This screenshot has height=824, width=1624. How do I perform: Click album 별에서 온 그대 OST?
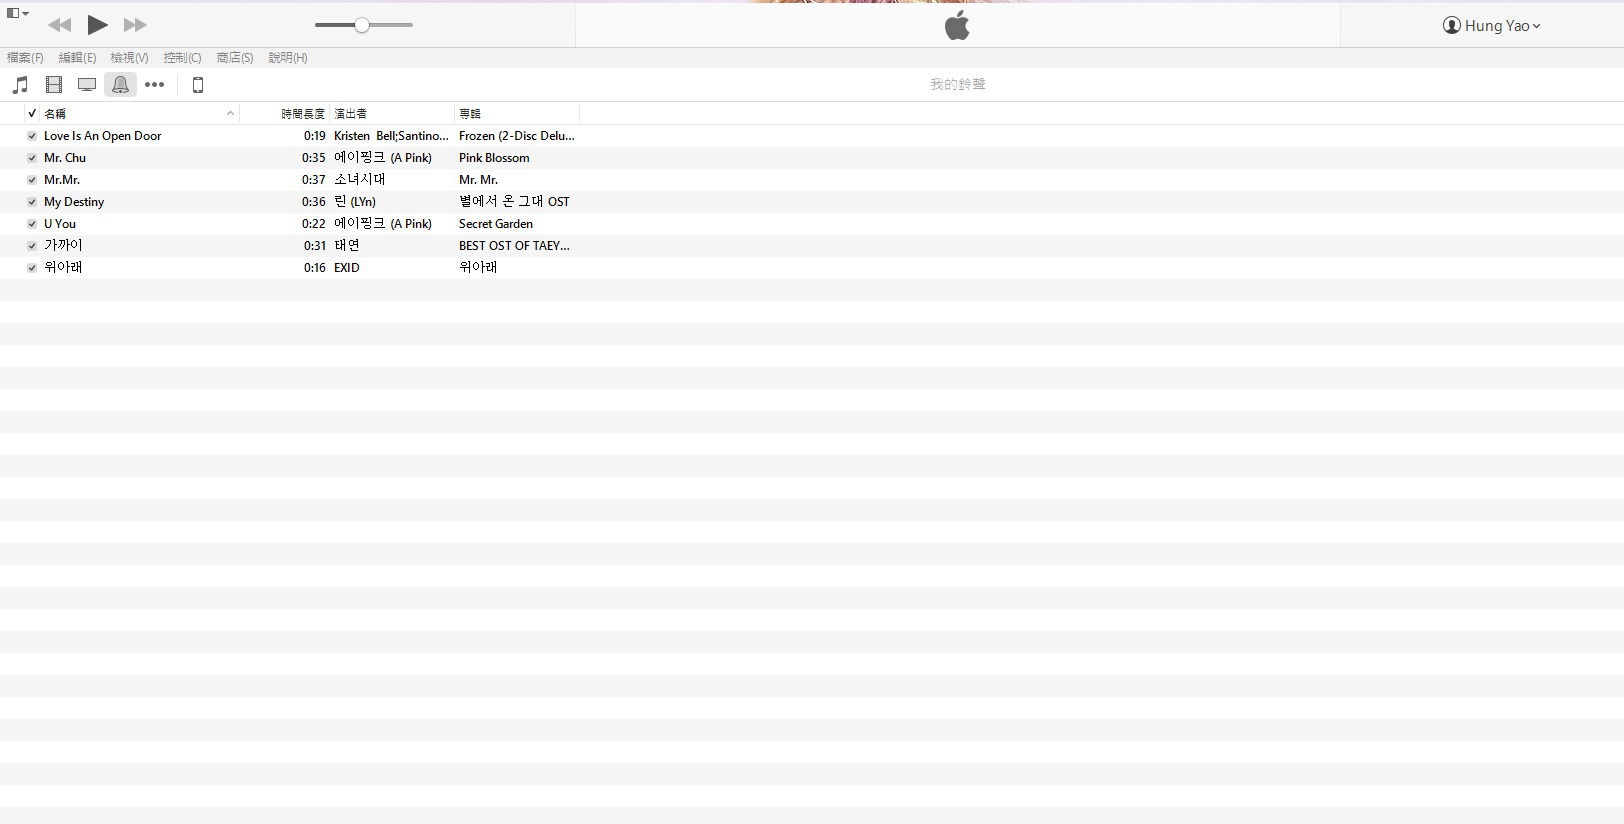pyautogui.click(x=514, y=202)
